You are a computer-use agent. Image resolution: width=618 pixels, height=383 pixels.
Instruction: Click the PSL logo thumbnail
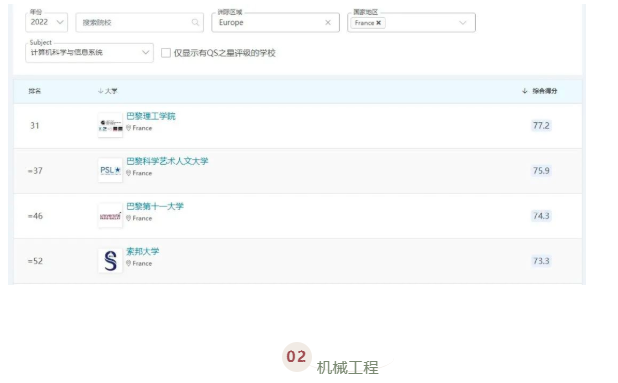point(110,170)
